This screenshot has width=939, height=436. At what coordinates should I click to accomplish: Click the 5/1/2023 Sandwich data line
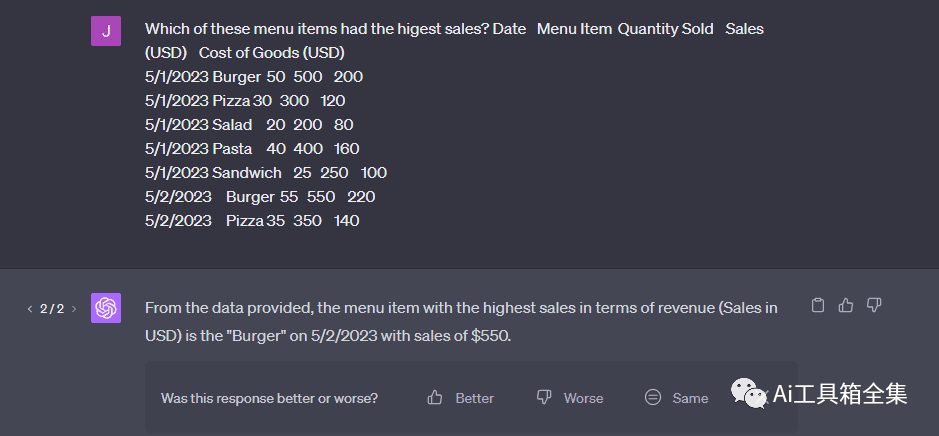coord(265,173)
